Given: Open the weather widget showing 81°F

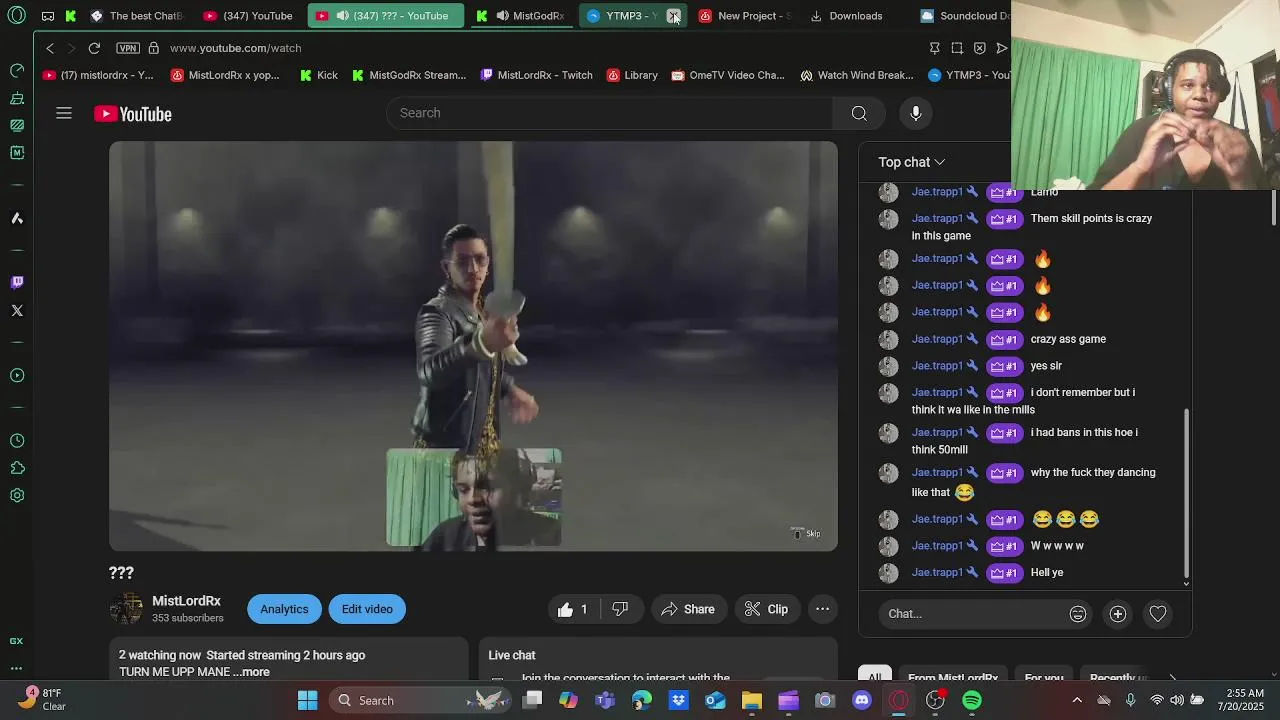Looking at the screenshot, I should pos(42,700).
